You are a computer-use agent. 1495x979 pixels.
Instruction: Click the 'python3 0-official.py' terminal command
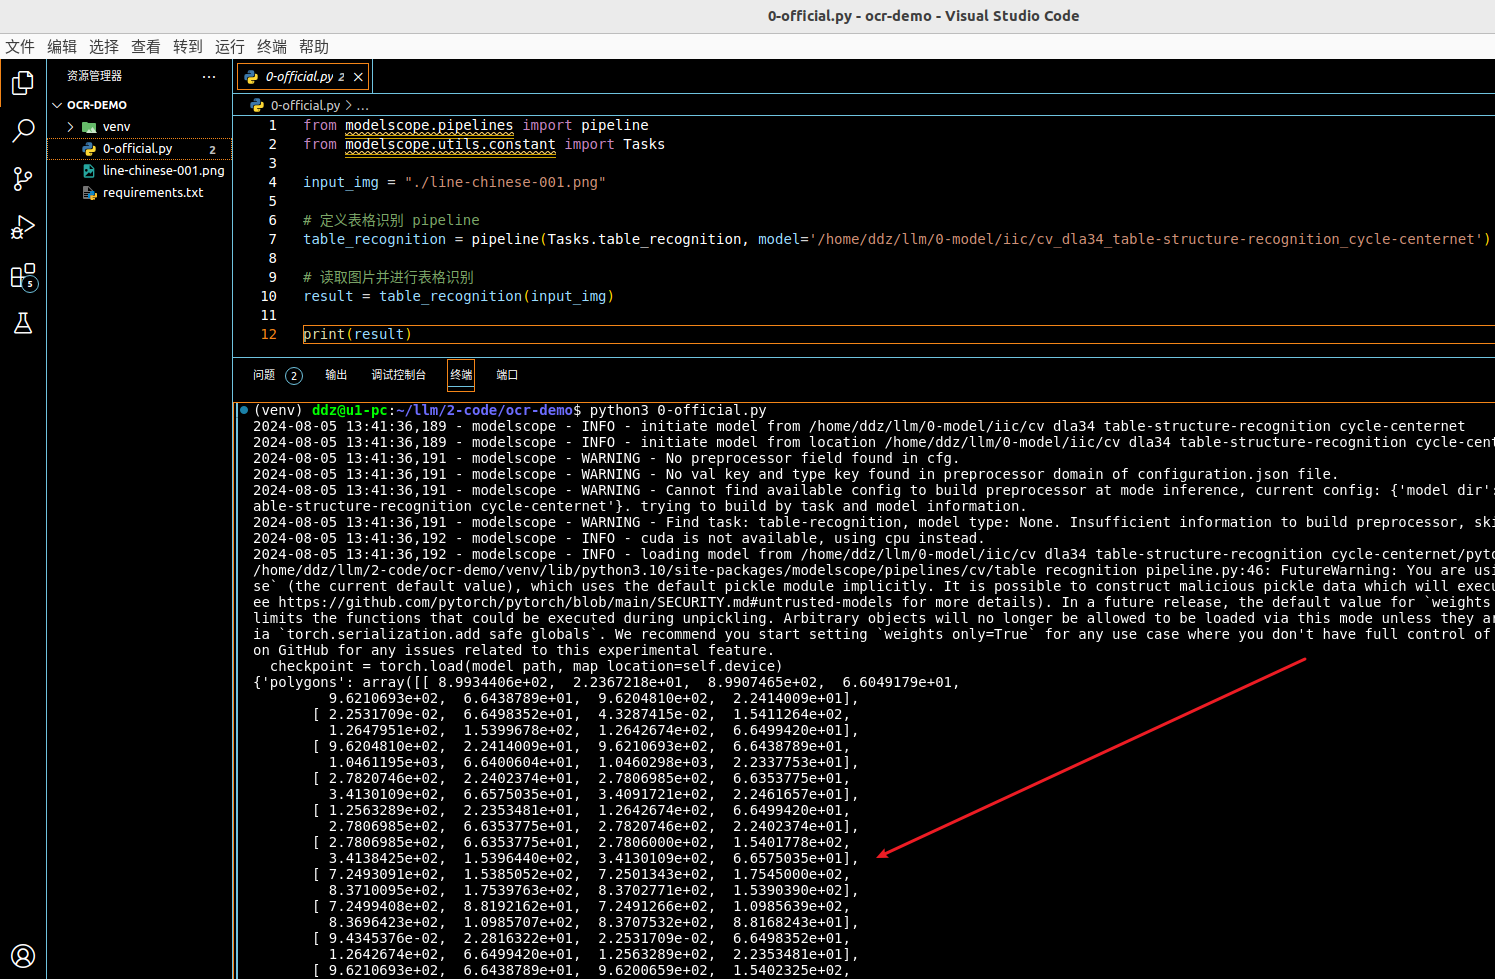(678, 410)
